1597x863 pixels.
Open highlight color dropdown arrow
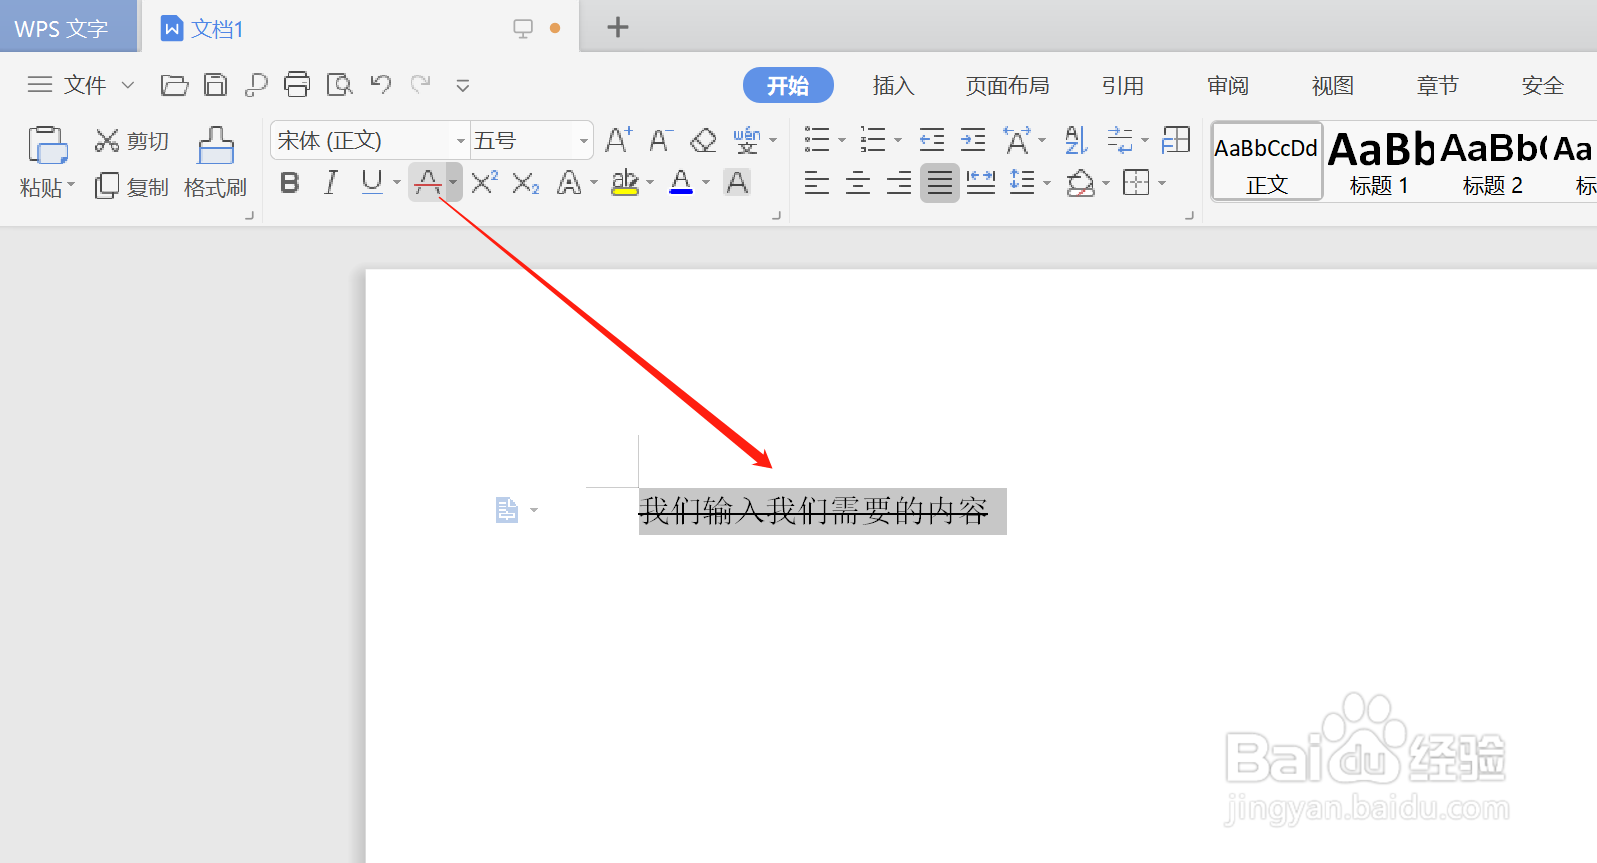coord(650,183)
